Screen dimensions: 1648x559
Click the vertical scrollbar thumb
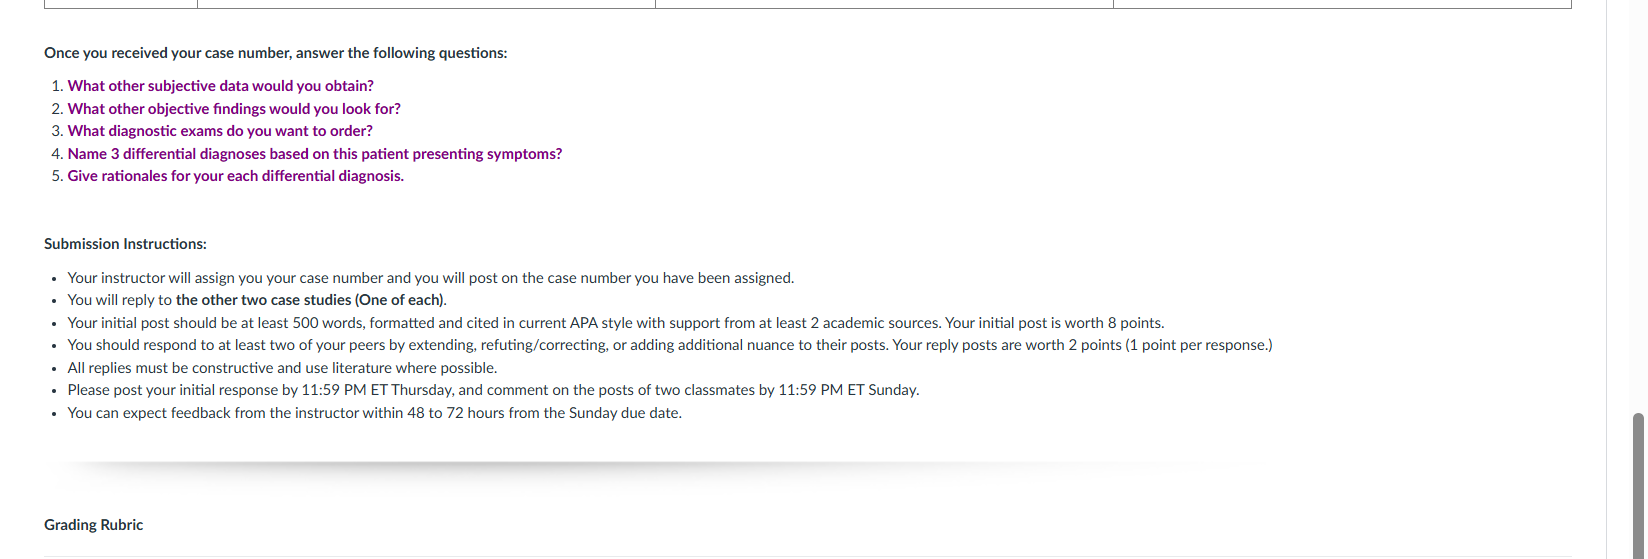click(x=1637, y=484)
